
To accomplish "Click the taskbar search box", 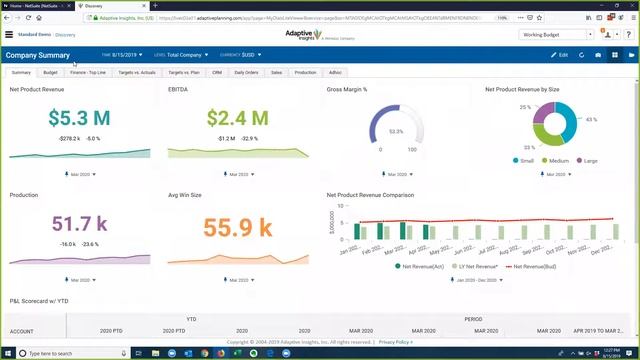I will click(x=73, y=353).
